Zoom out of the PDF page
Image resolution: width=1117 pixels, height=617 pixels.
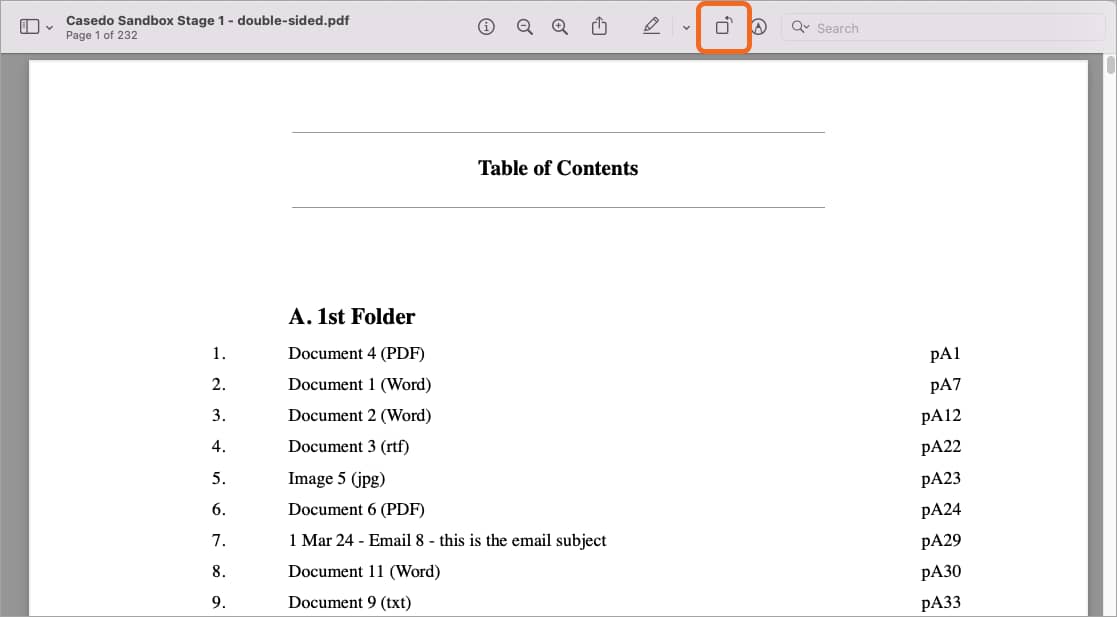[x=524, y=27]
